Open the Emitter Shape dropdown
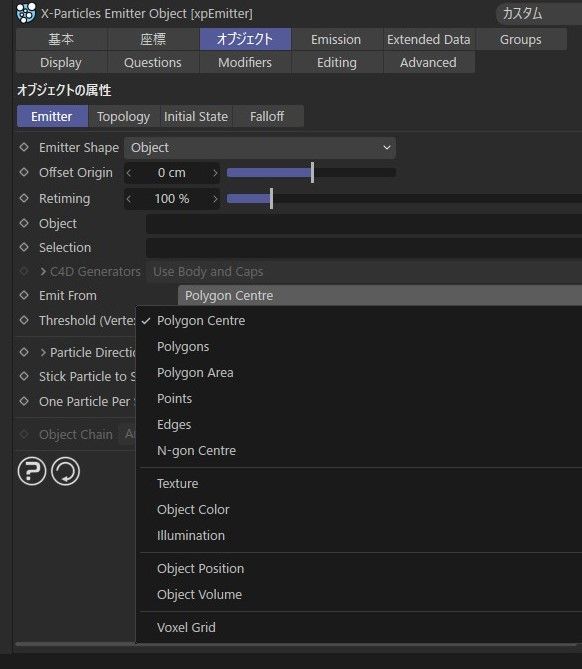The height and width of the screenshot is (669, 582). [x=260, y=148]
